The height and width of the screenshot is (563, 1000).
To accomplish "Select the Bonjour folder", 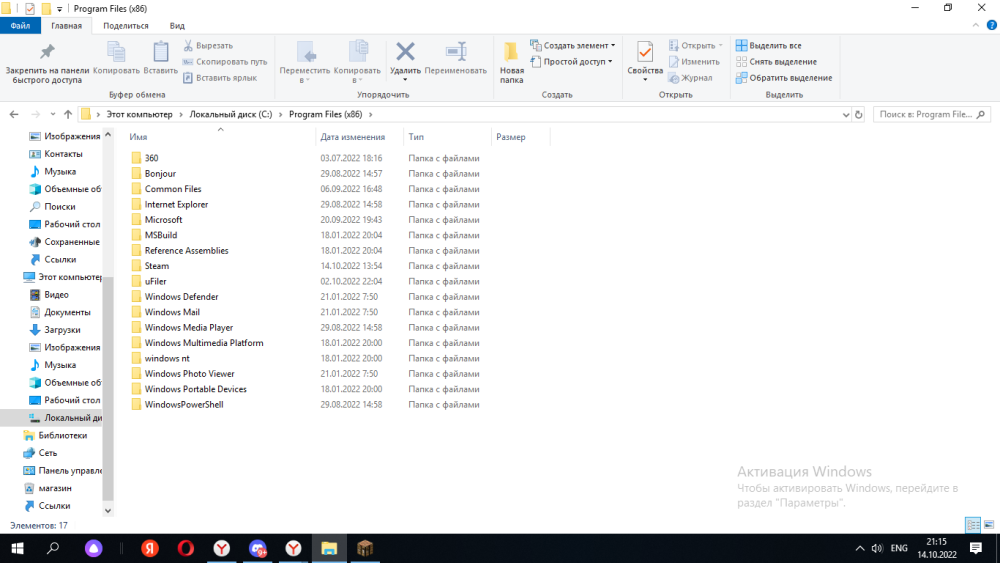I will [x=160, y=173].
